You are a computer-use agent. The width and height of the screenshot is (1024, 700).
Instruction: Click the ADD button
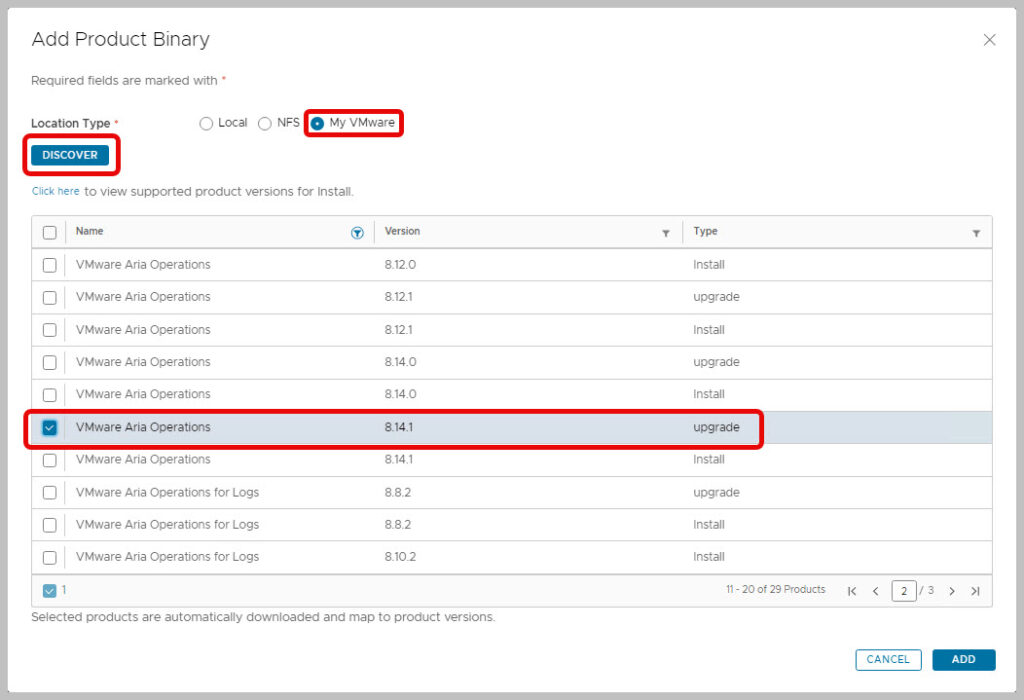tap(963, 659)
